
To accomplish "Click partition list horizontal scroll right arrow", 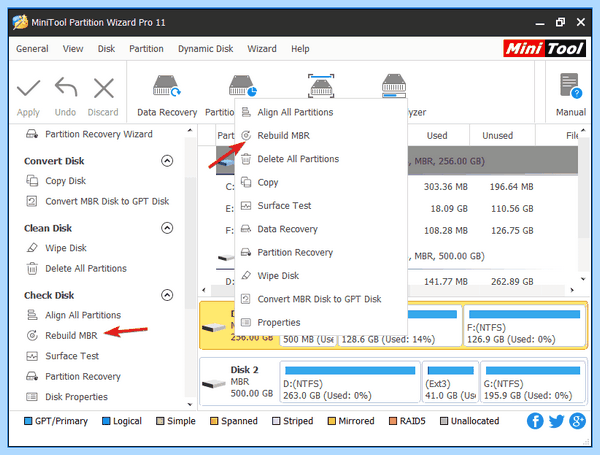I will [572, 290].
